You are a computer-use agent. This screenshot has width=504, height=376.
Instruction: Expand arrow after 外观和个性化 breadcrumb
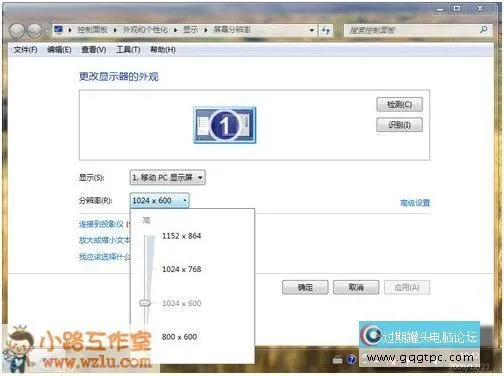[x=175, y=30]
